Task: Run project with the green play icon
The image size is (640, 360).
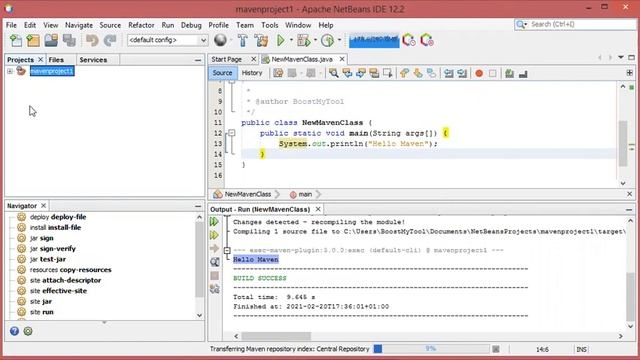Action: click(281, 40)
